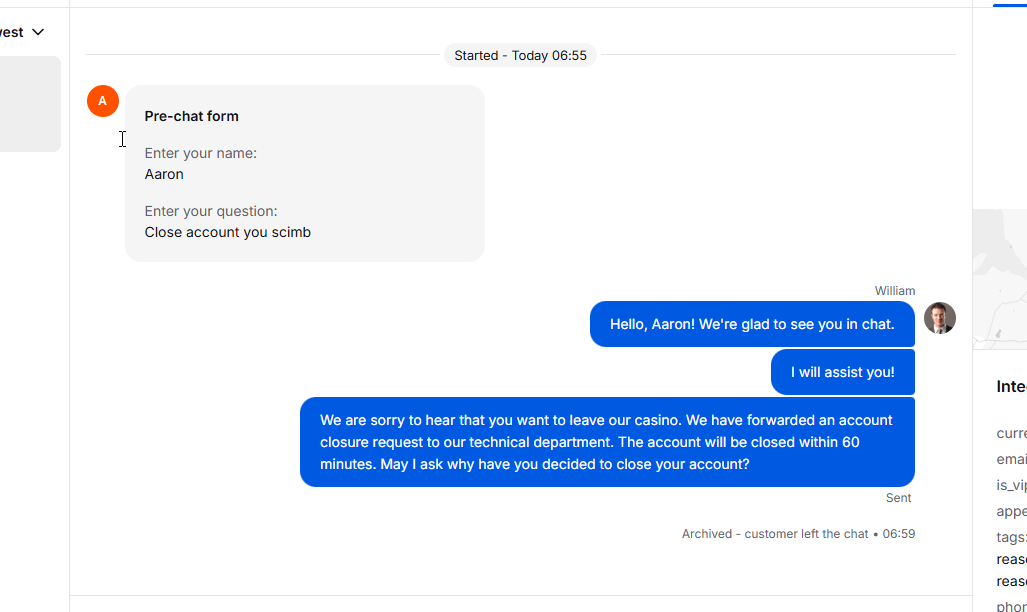The height and width of the screenshot is (612, 1027).
Task: Click the email field in the details panel
Action: 1011,459
